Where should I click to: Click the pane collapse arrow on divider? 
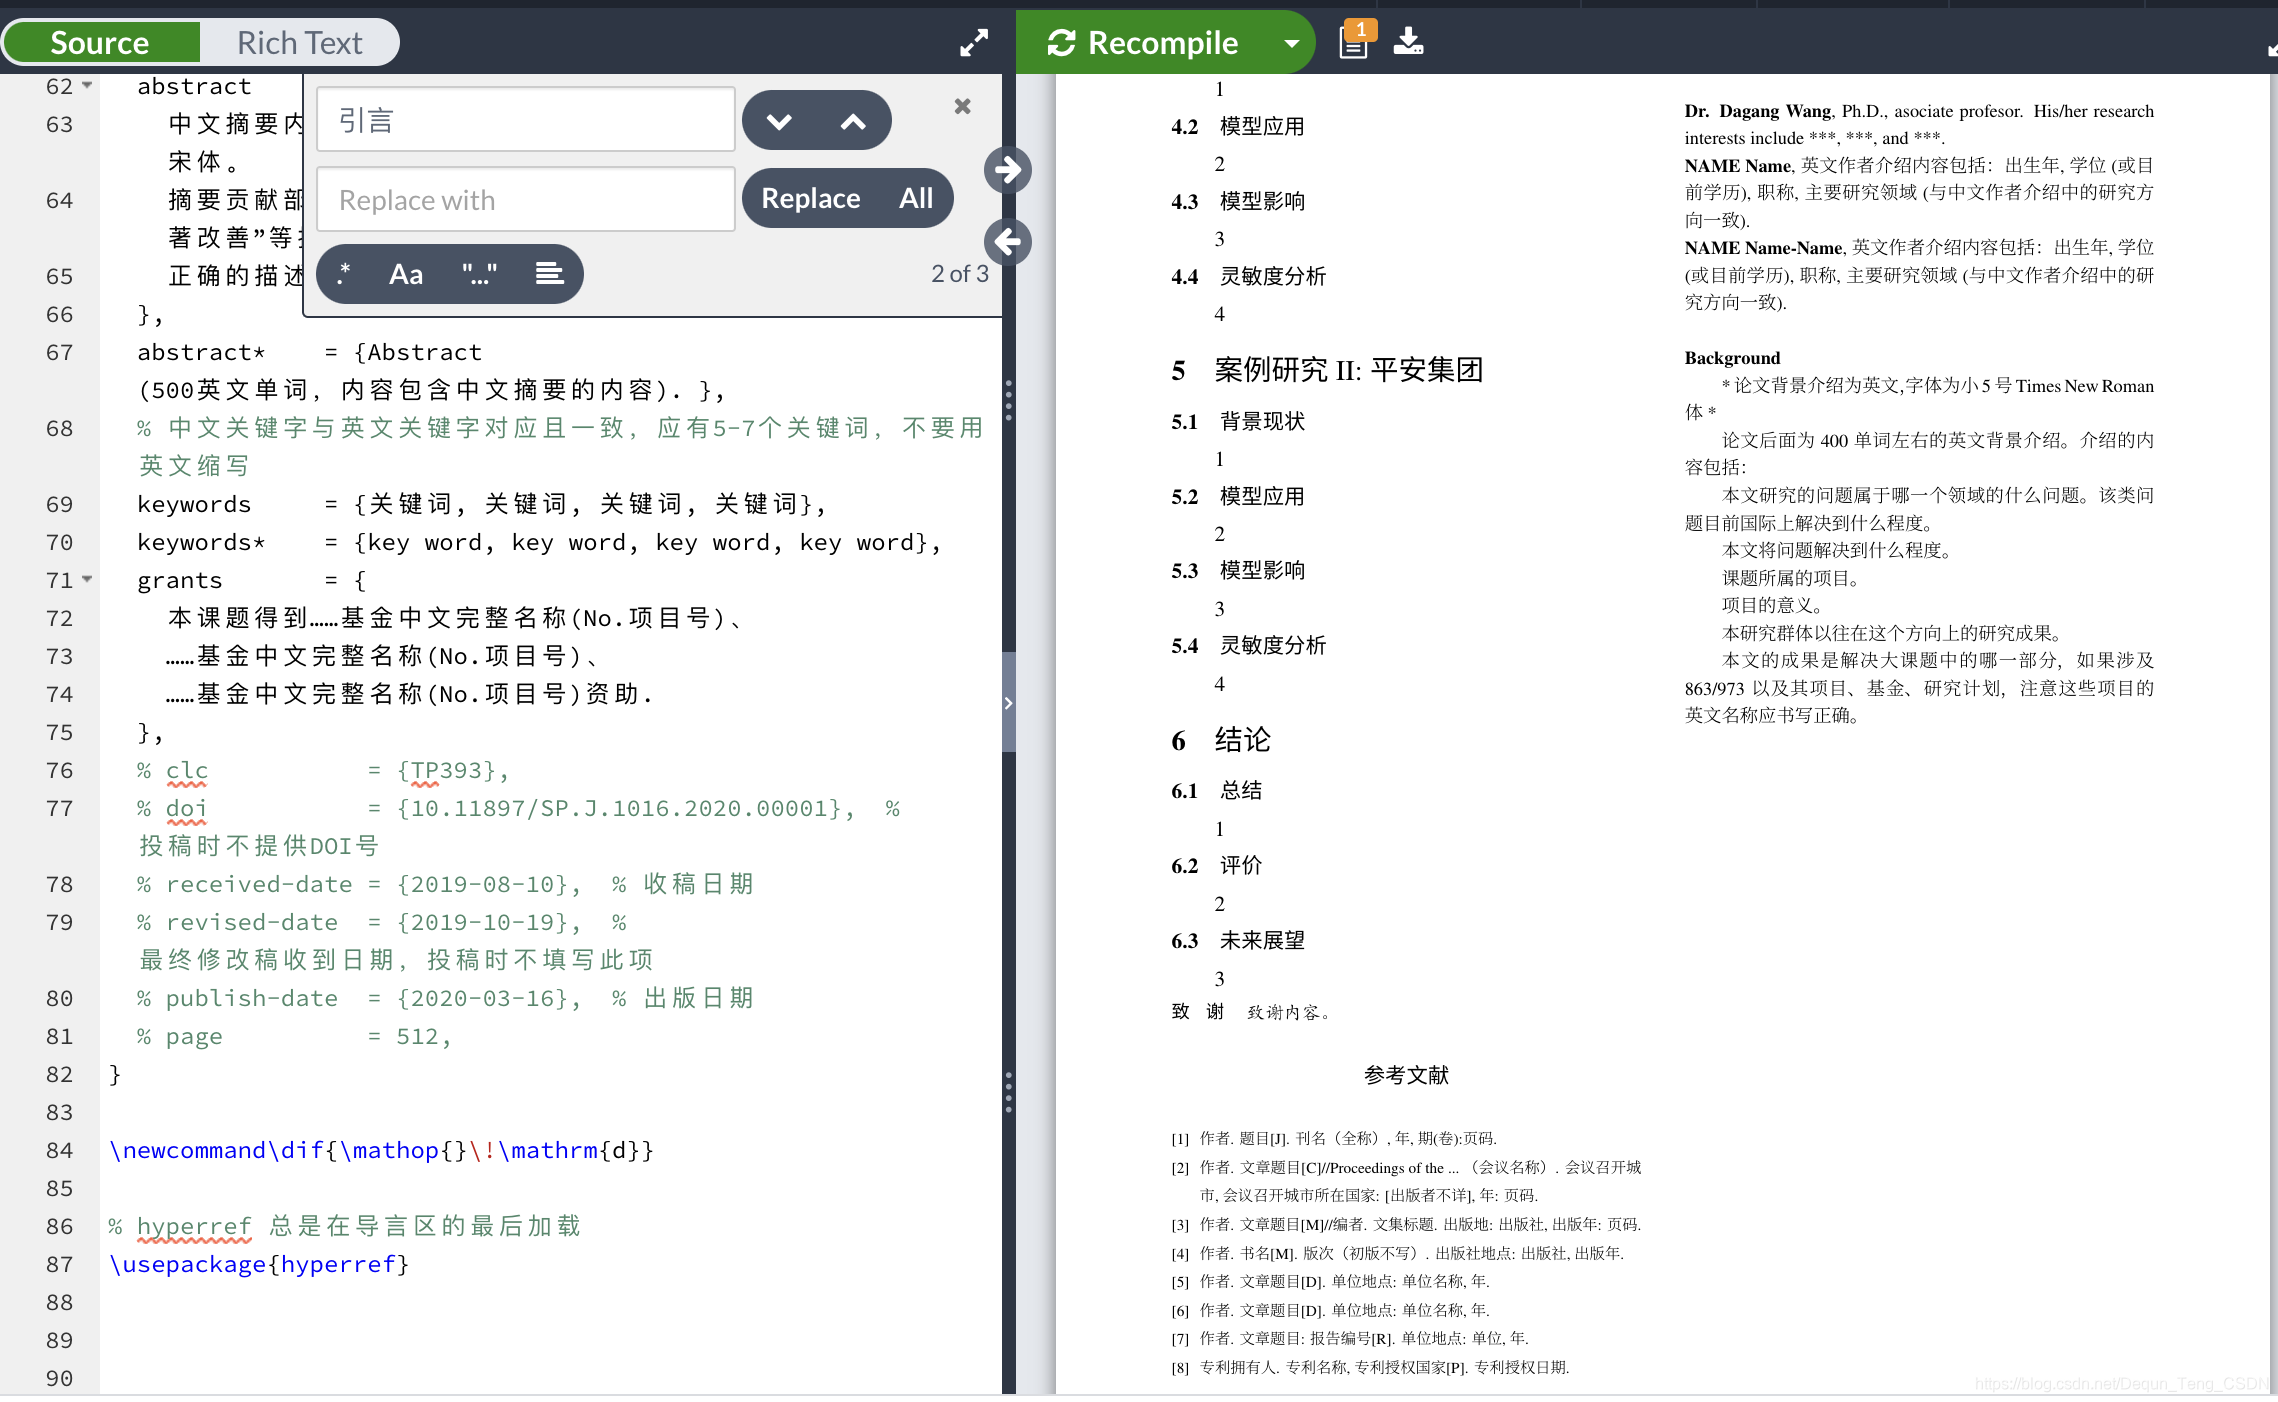click(x=1008, y=703)
